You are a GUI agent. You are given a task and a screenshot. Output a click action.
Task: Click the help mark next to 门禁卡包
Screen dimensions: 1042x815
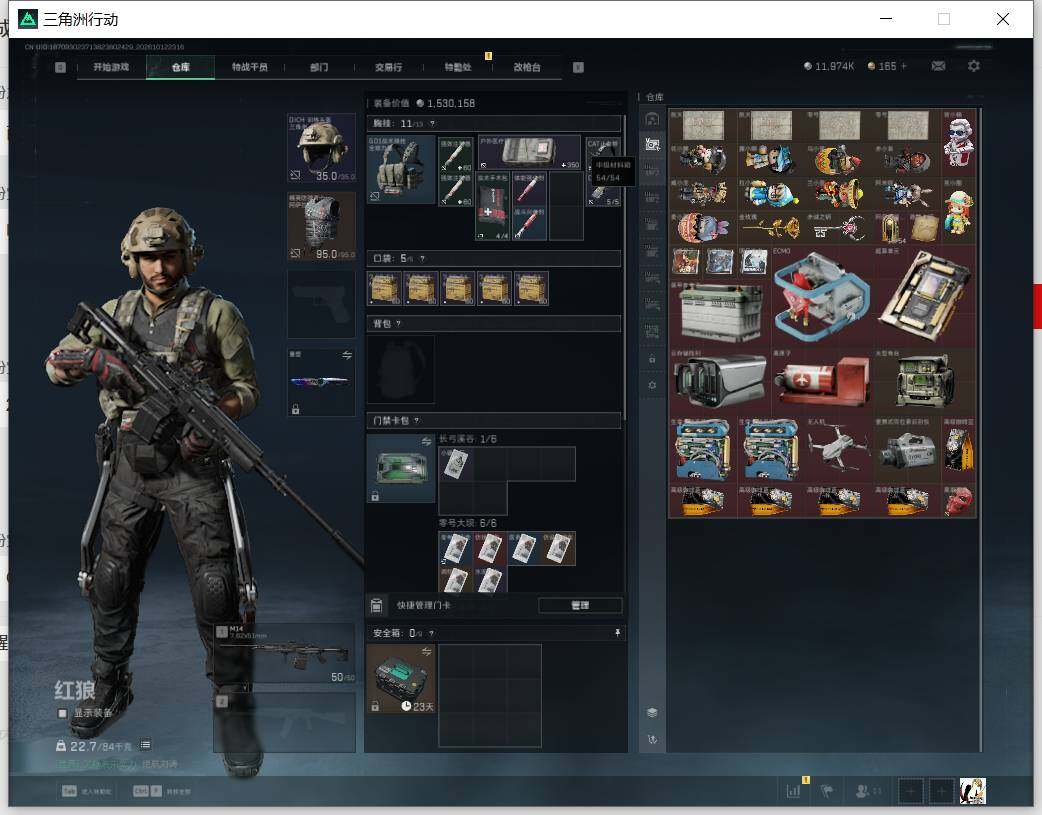click(x=417, y=421)
